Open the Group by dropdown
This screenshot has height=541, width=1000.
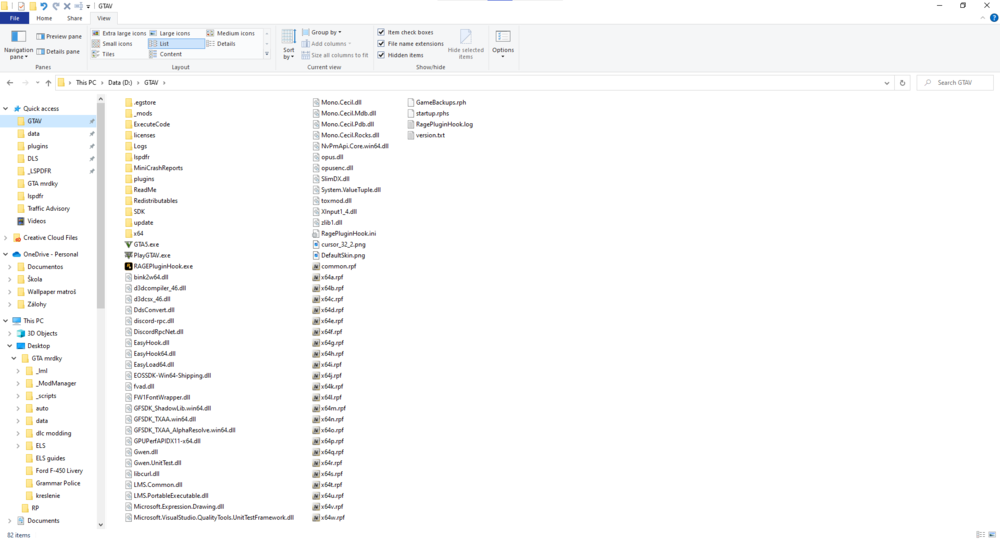point(321,33)
